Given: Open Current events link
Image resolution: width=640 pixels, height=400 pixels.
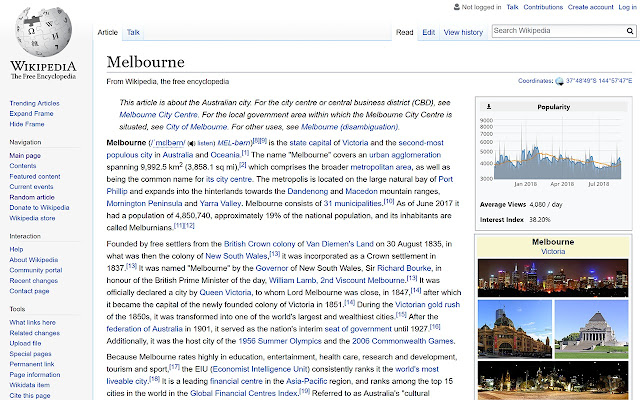Looking at the screenshot, I should click(x=31, y=187).
